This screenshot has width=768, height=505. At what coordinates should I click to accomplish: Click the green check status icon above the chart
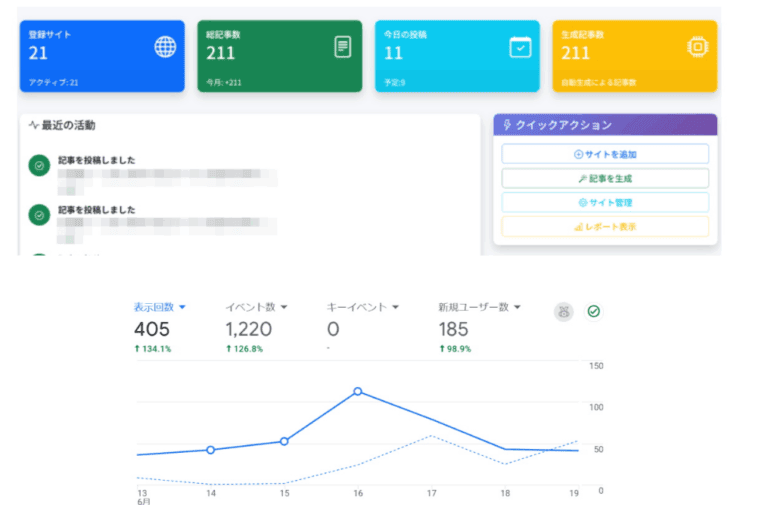point(593,312)
